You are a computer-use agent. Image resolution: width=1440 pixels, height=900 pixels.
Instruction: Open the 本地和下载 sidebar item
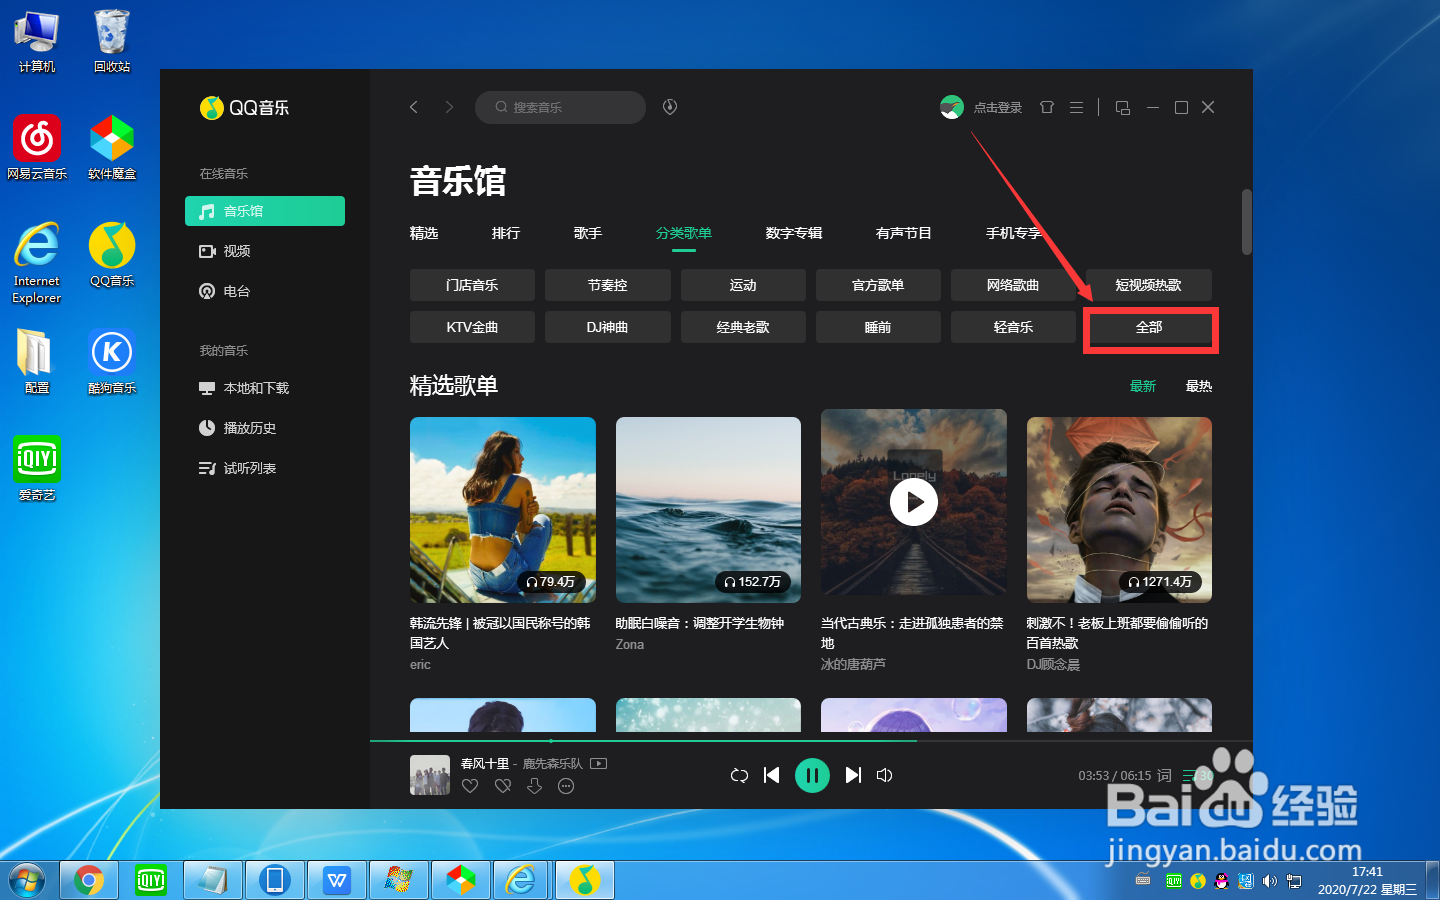click(255, 388)
